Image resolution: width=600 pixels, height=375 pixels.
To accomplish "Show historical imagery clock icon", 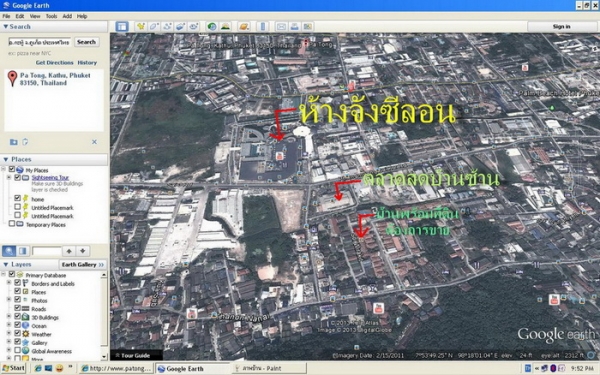I will (x=212, y=26).
